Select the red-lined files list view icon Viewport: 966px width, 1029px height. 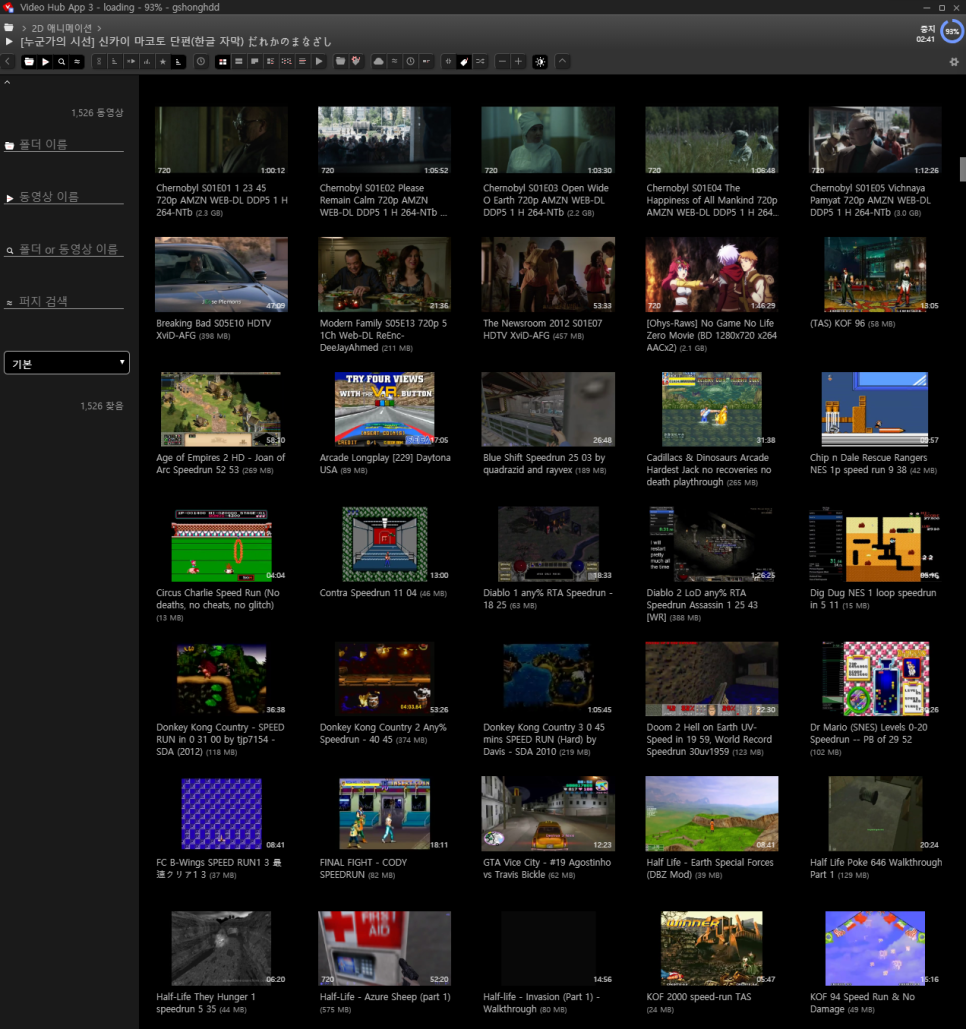303,61
